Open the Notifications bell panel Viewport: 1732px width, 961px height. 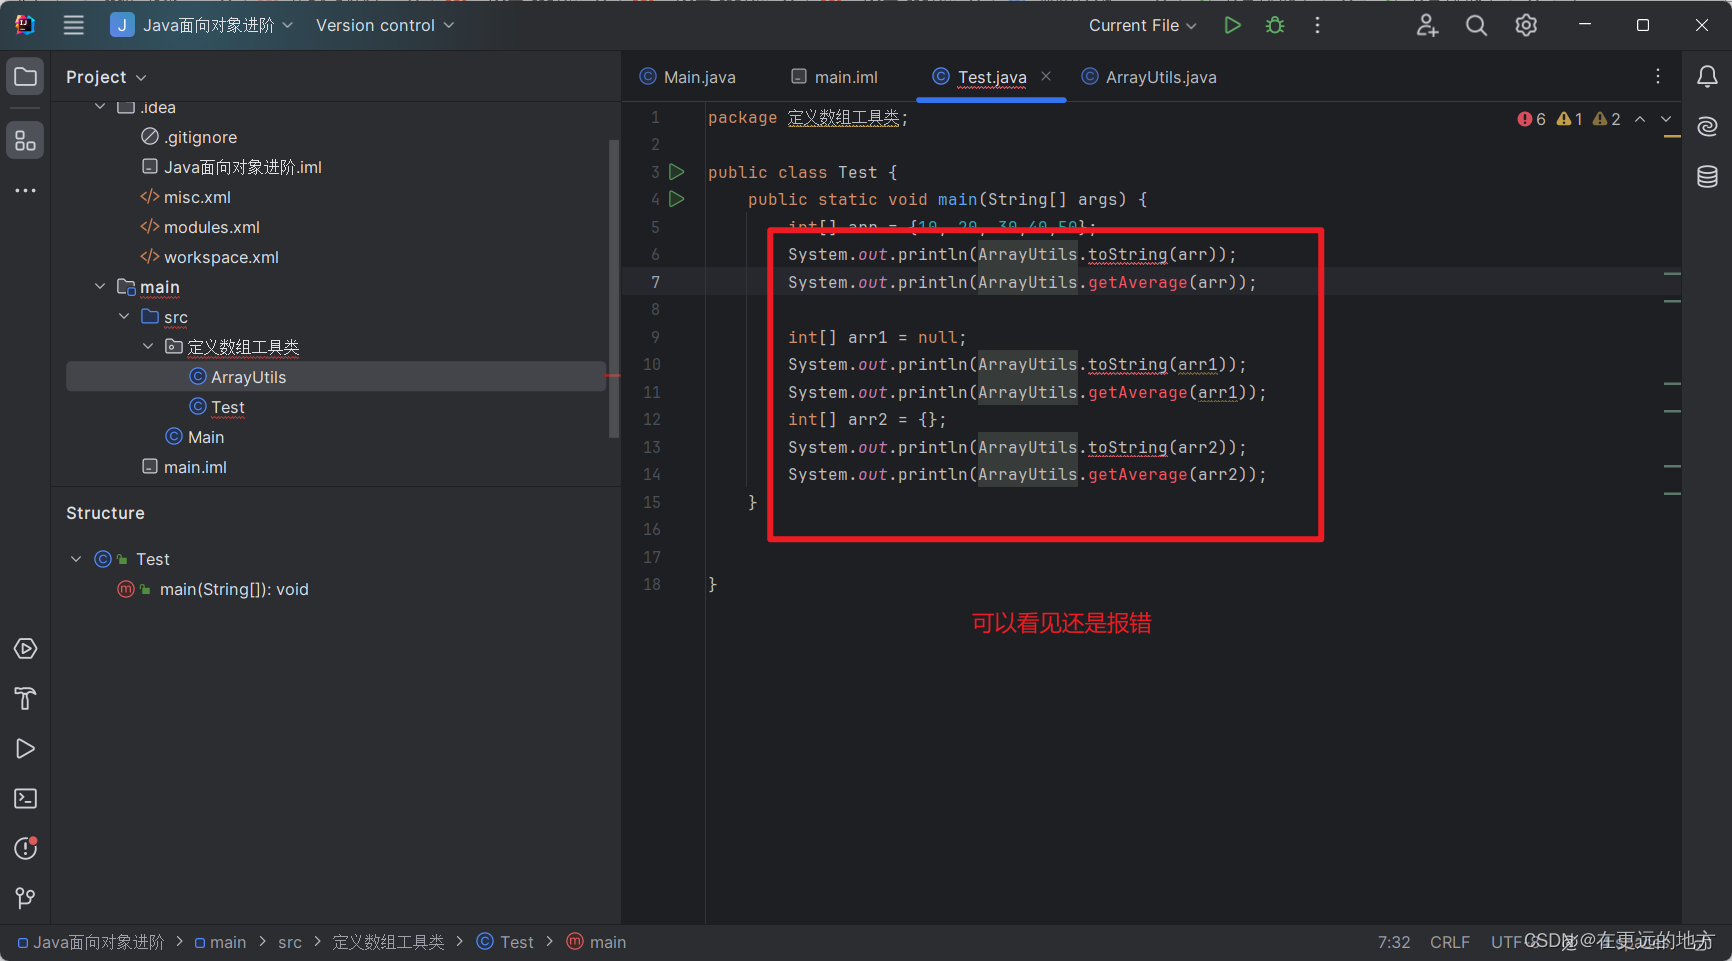[1707, 76]
